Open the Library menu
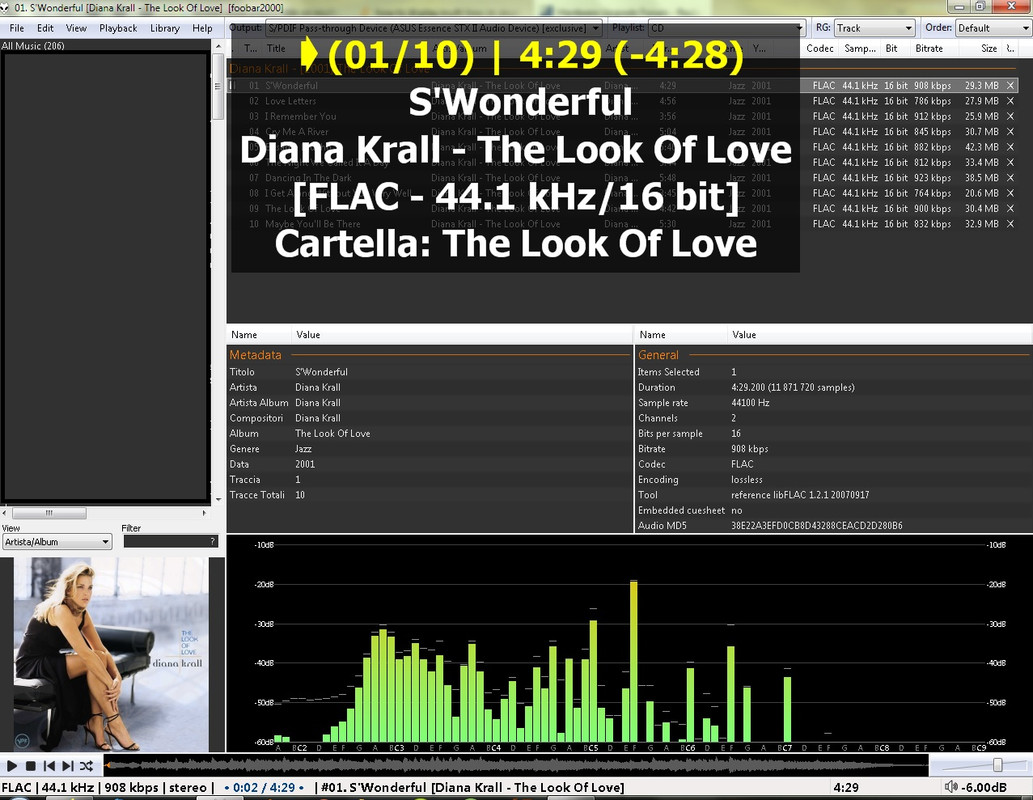This screenshot has height=800, width=1033. [x=165, y=28]
